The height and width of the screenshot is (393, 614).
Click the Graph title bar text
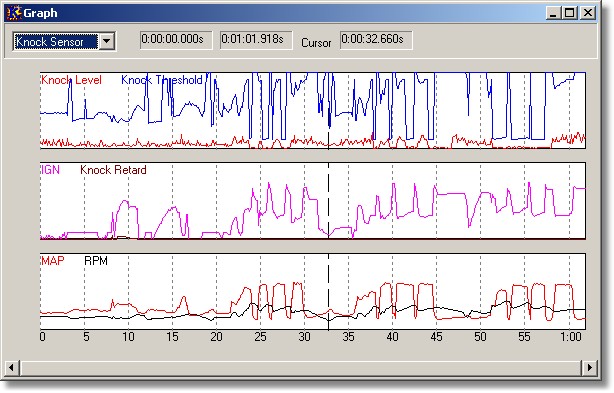tap(40, 13)
